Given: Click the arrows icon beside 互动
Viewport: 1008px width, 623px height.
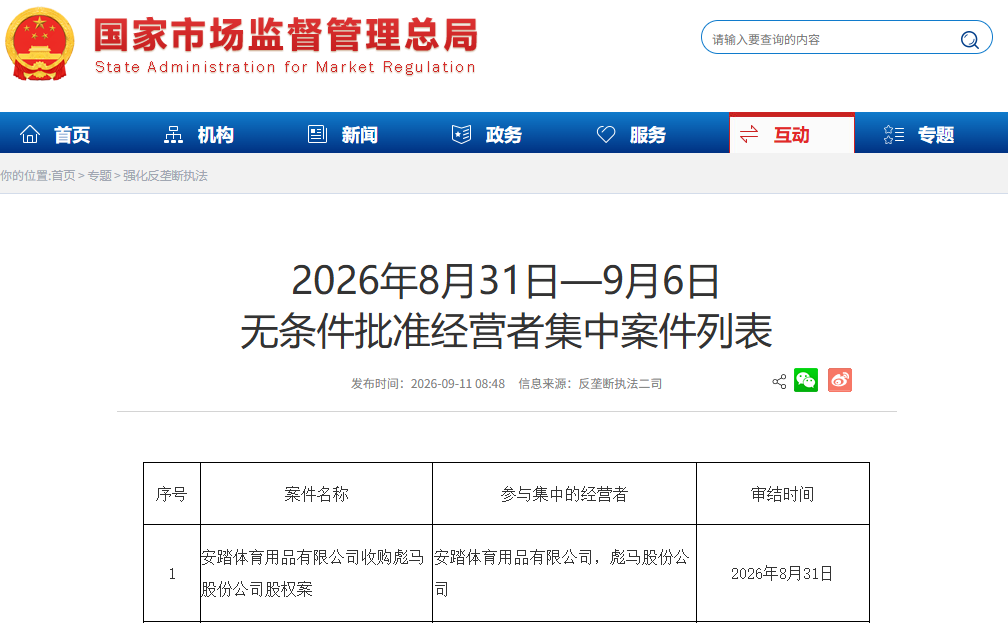Looking at the screenshot, I should (x=749, y=134).
